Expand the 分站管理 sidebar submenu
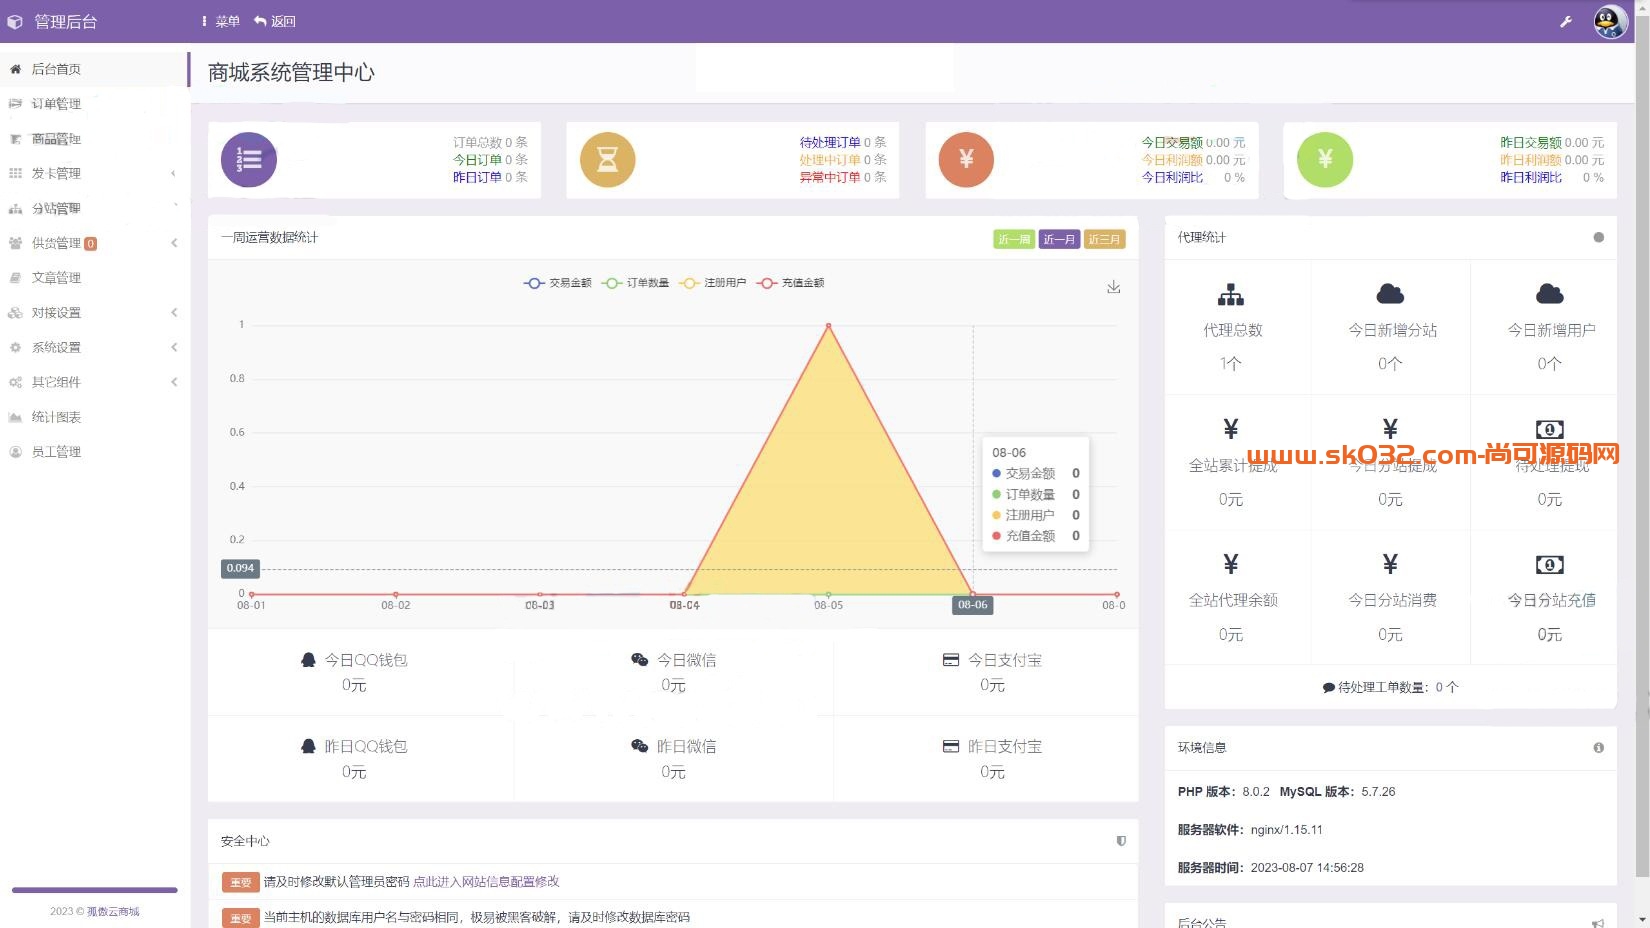The image size is (1650, 928). (95, 208)
